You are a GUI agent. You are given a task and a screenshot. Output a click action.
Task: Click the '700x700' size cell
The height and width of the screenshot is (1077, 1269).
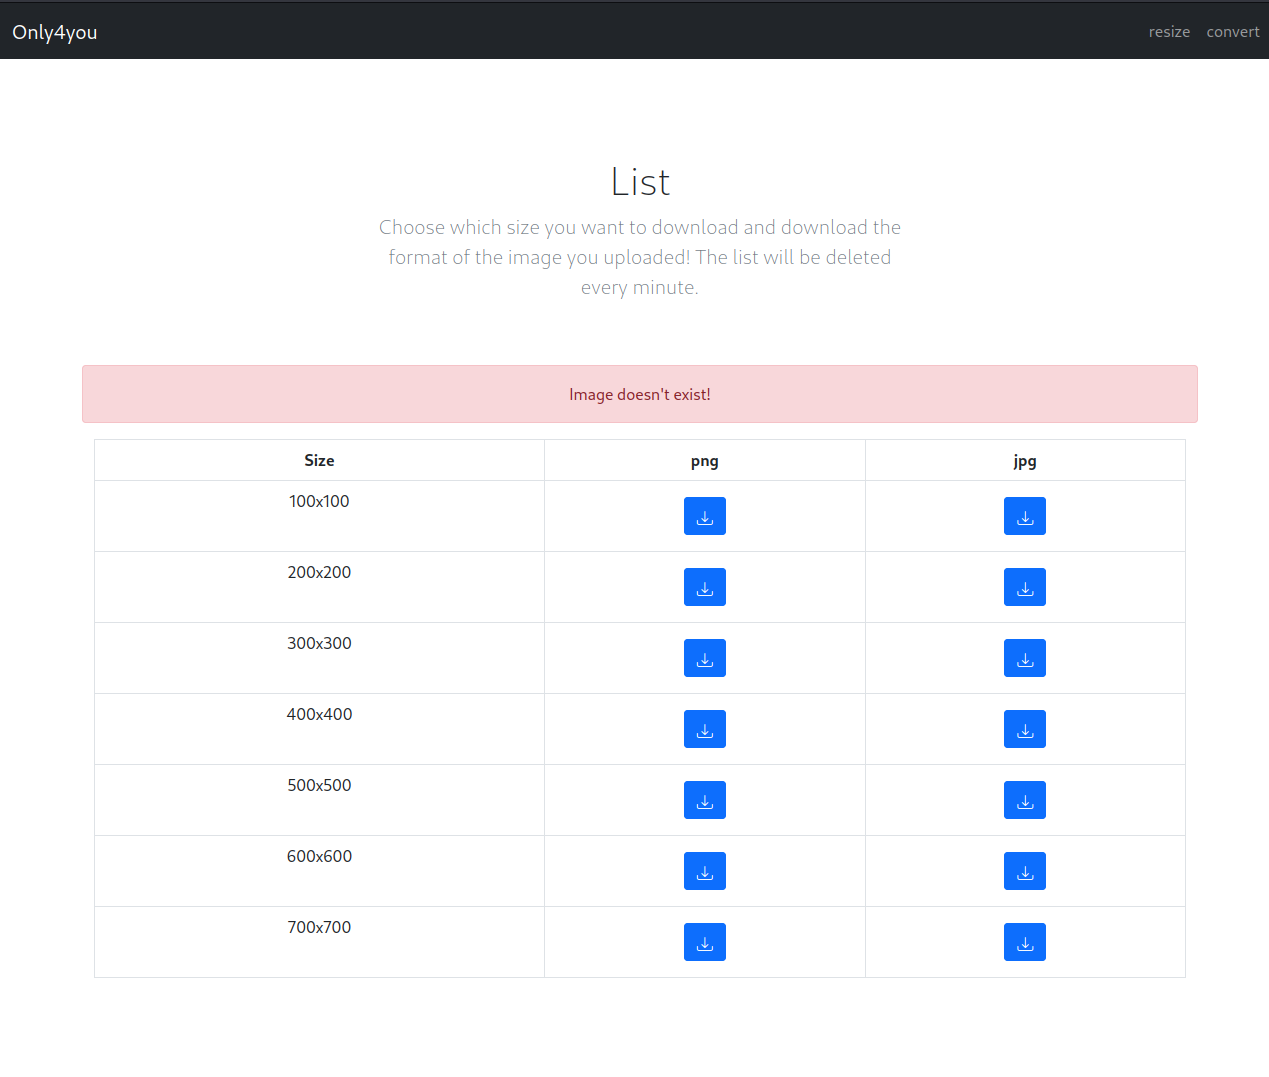pyautogui.click(x=319, y=942)
